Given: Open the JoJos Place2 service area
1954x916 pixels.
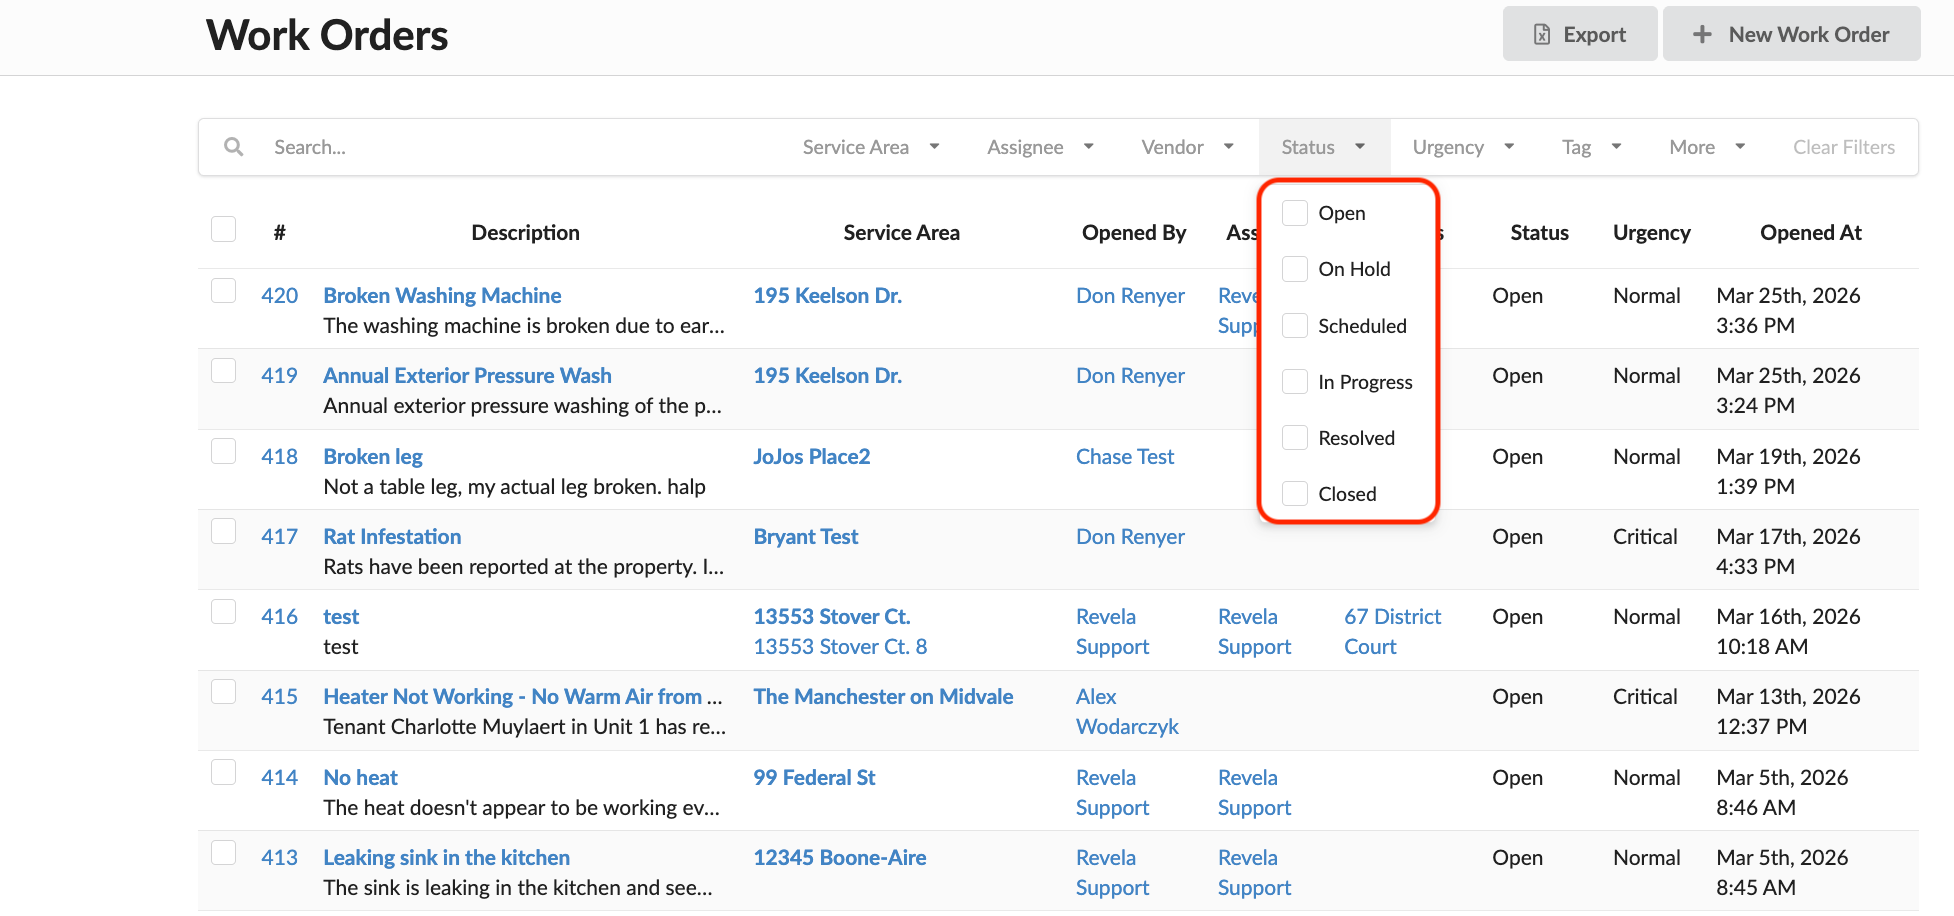Looking at the screenshot, I should 811,457.
